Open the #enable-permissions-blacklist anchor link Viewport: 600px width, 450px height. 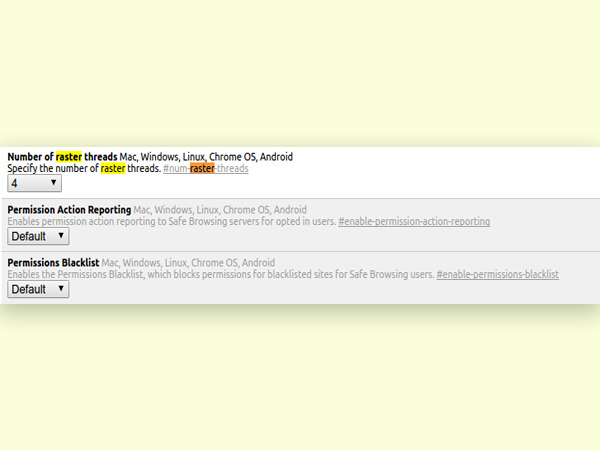click(x=497, y=274)
